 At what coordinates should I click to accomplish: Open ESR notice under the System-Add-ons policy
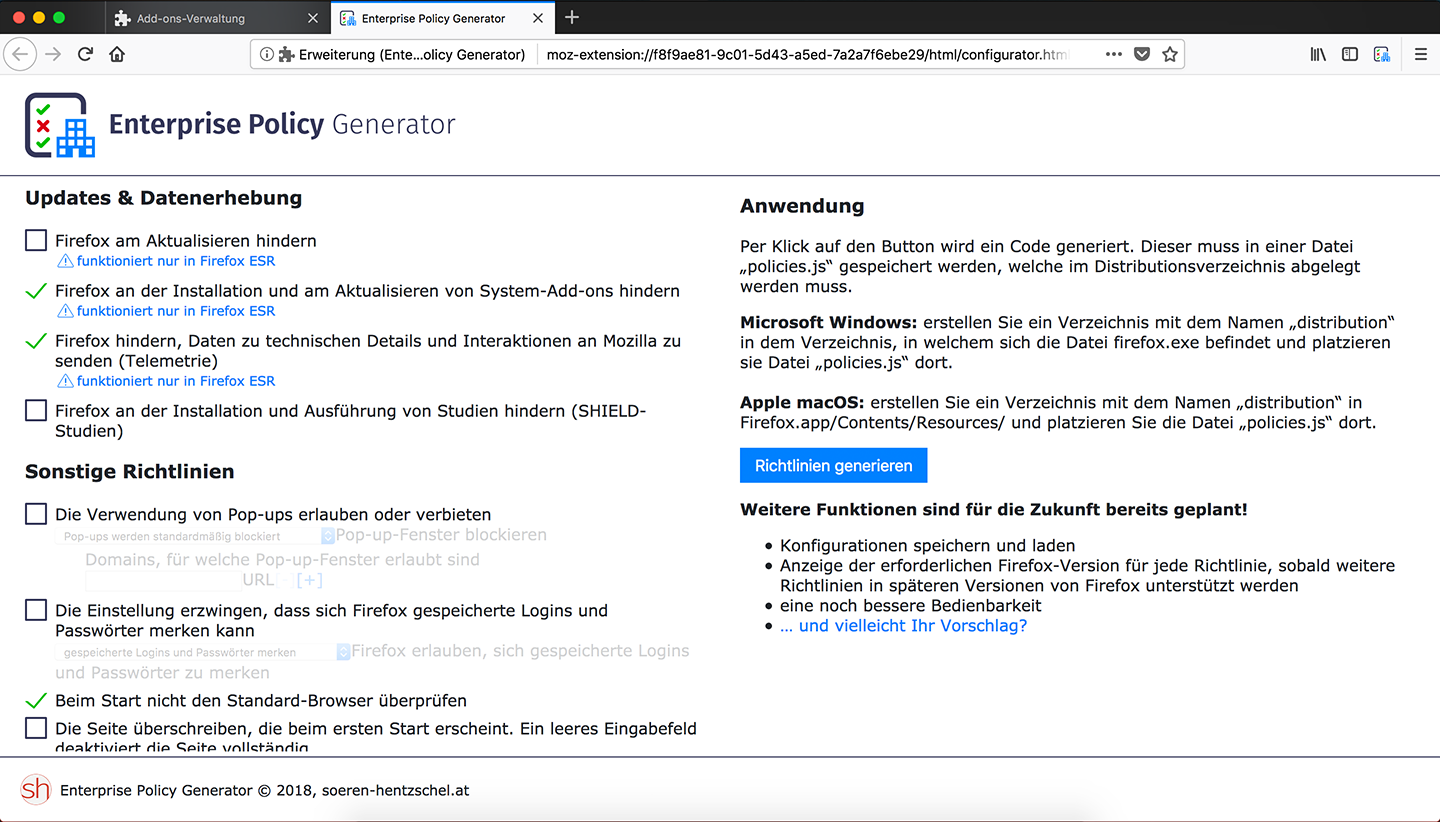pos(166,311)
